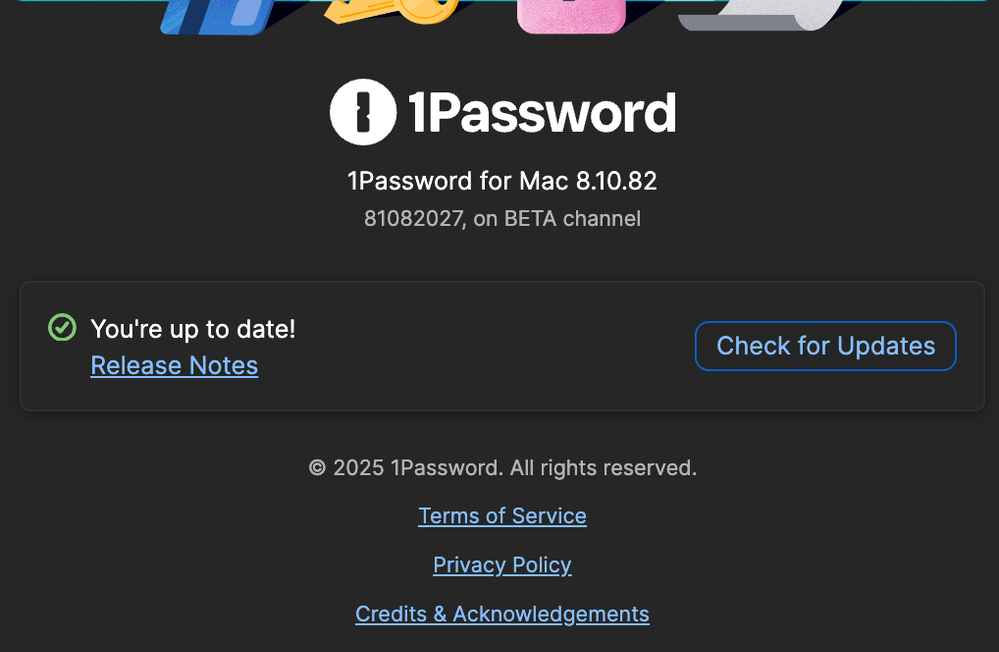
Task: Click the 1Password wordmark text
Action: pos(541,114)
